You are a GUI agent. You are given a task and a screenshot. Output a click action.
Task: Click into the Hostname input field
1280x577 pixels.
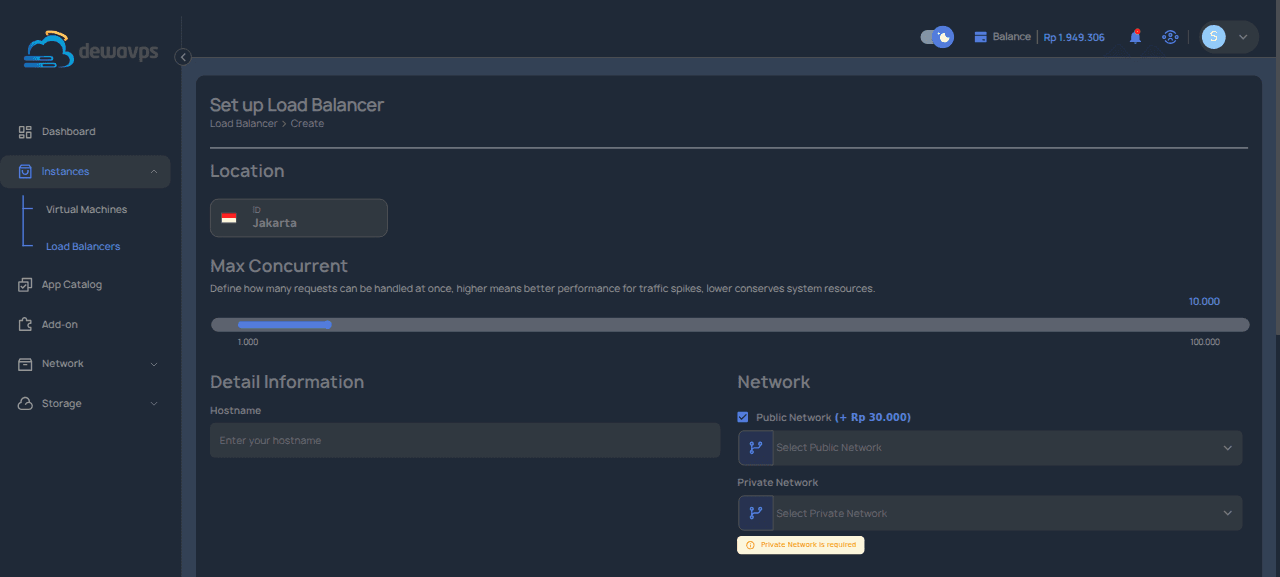pos(465,440)
